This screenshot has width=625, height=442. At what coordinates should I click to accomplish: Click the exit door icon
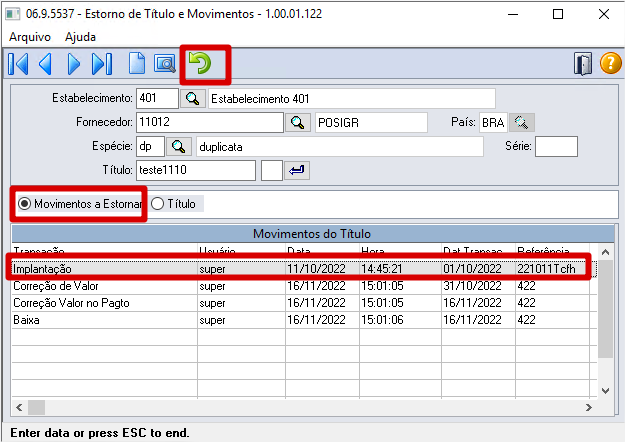583,64
